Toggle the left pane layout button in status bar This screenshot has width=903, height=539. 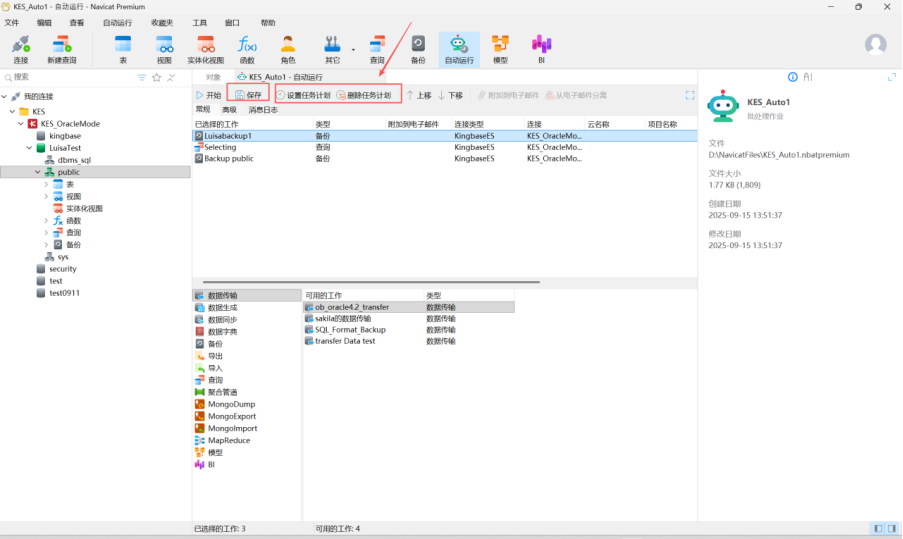click(x=877, y=528)
